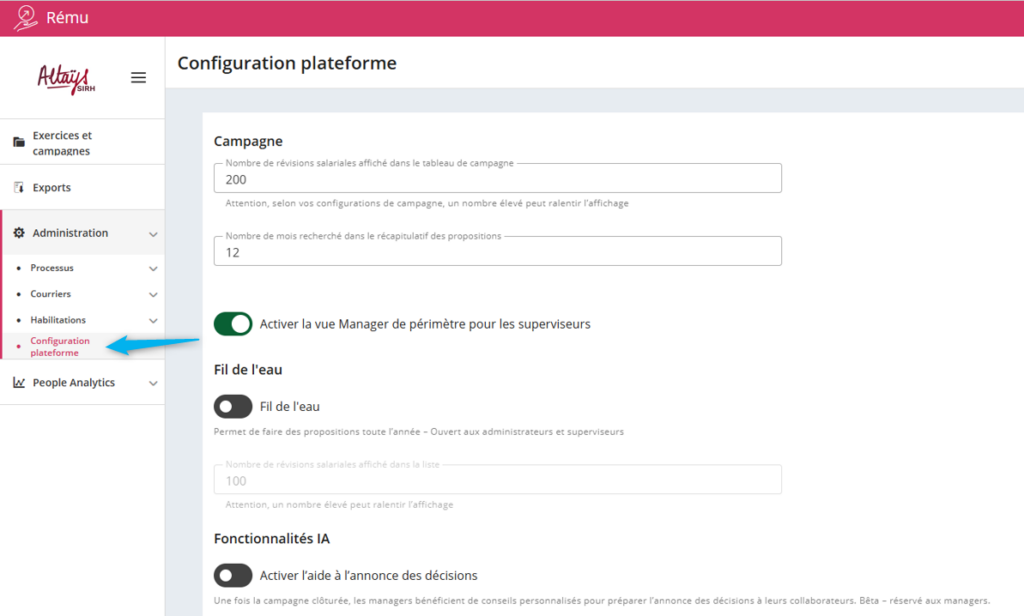This screenshot has height=616, width=1024.
Task: Collapse the Administration section chevron
Action: [153, 234]
